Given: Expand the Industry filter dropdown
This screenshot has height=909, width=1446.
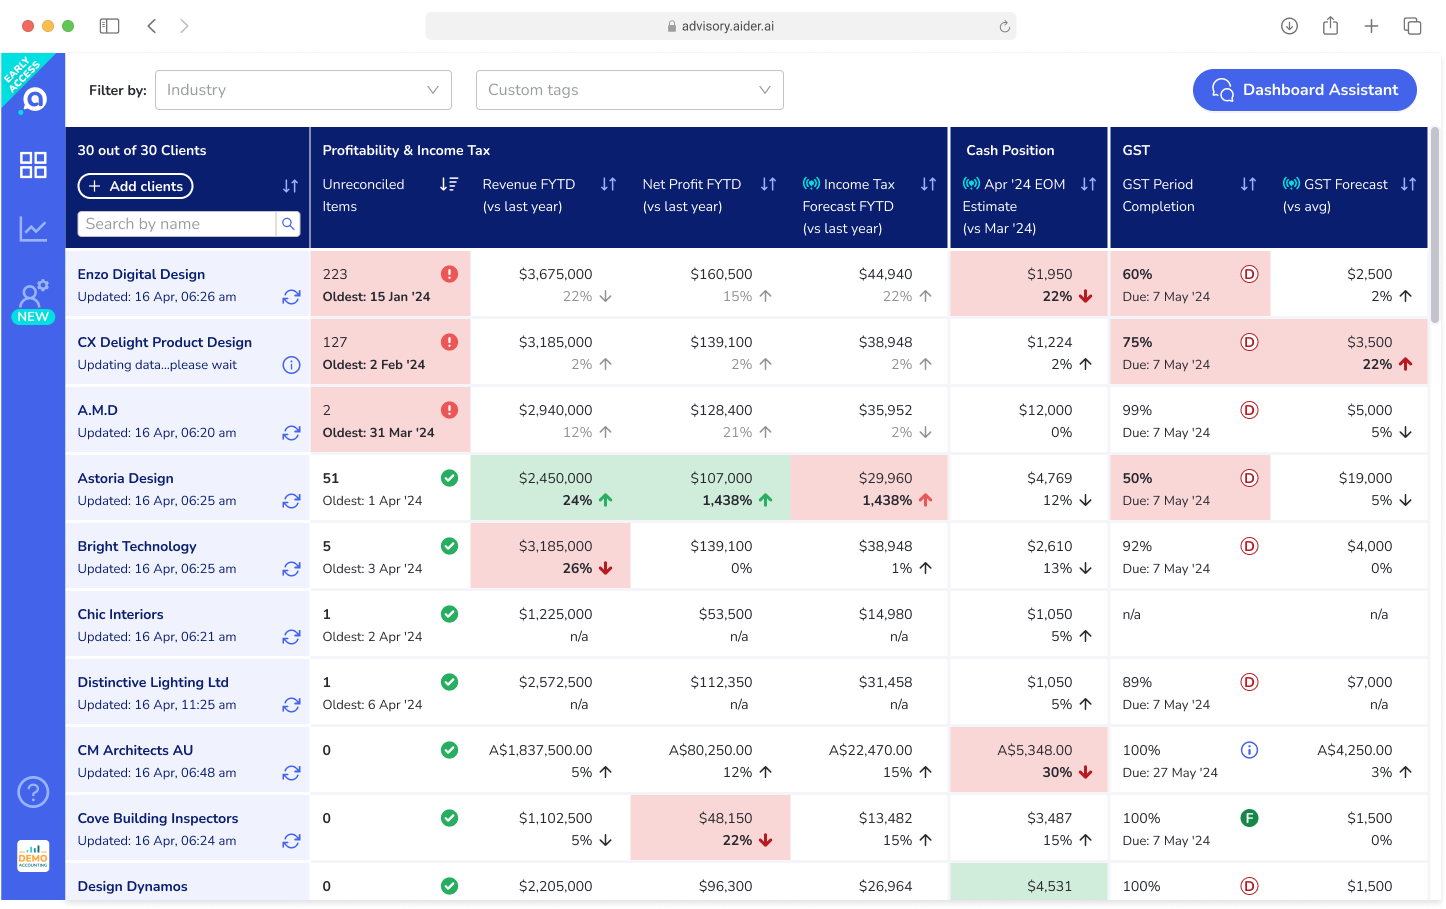Looking at the screenshot, I should click(304, 90).
